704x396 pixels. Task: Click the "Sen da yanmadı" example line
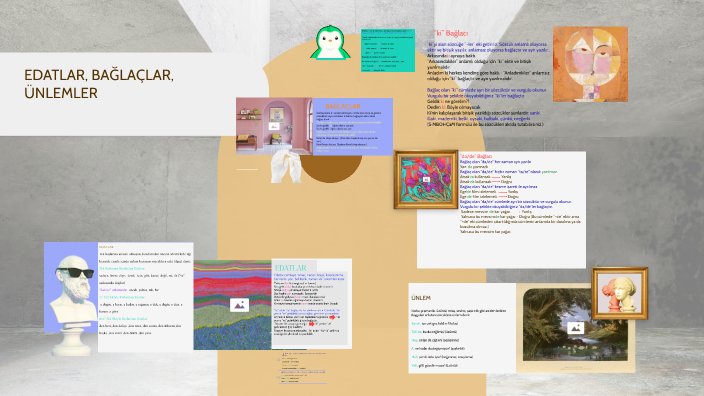[x=474, y=167]
